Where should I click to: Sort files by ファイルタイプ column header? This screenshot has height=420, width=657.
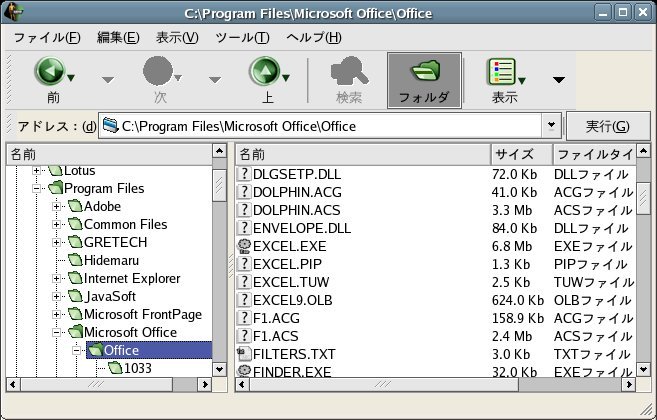pyautogui.click(x=595, y=154)
